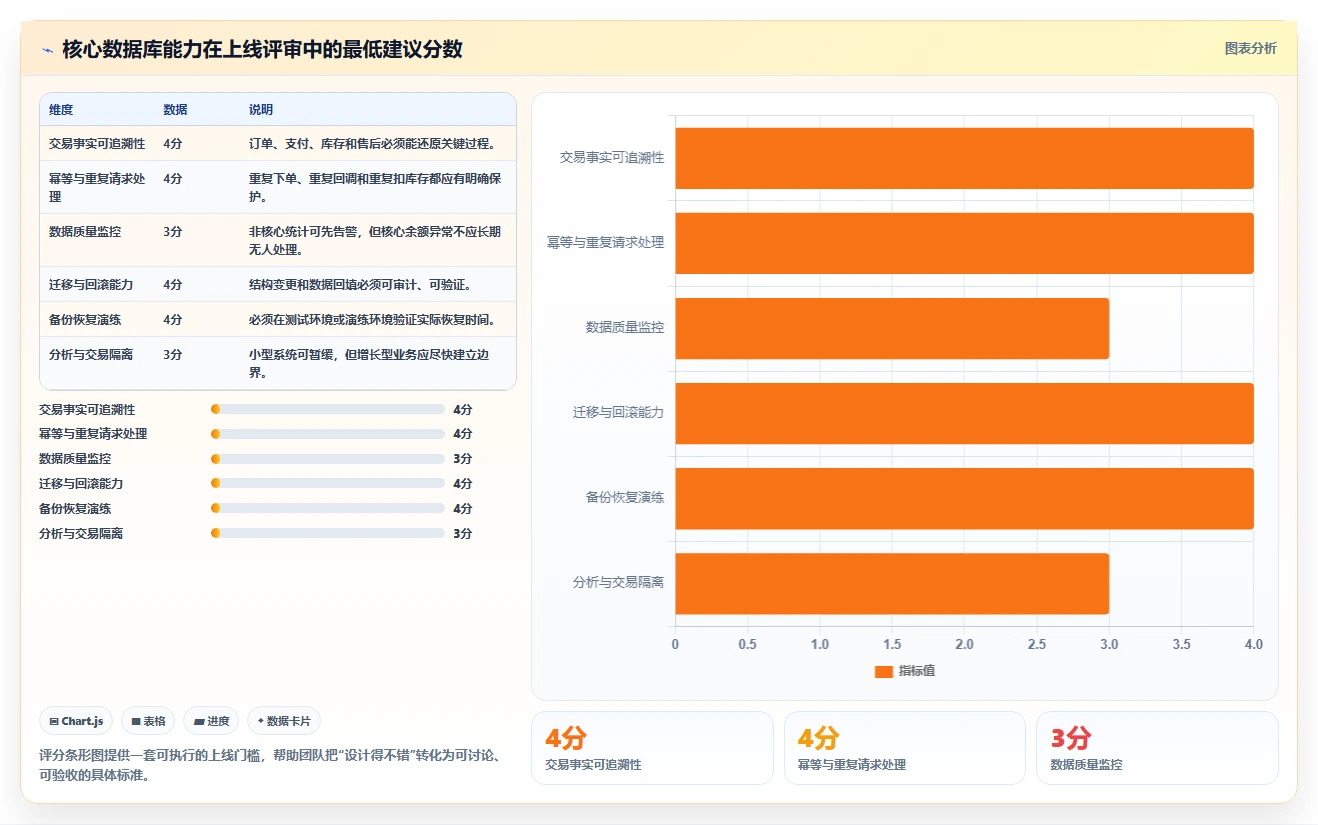This screenshot has height=825, width=1318.
Task: Click the footer paragraph starting 评分条形图提供
Action: [270, 765]
